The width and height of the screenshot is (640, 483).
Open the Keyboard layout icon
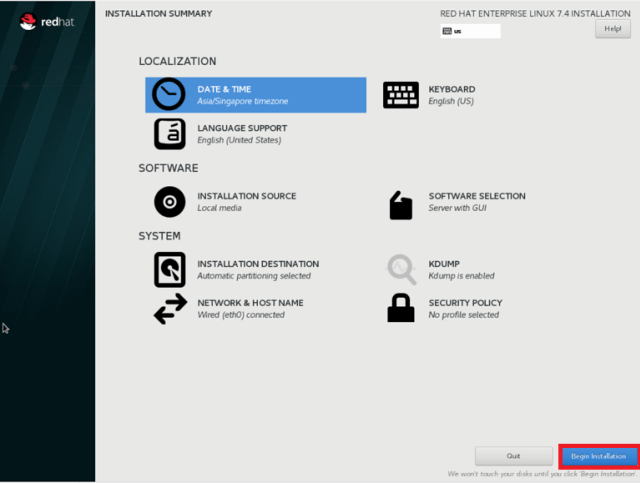pyautogui.click(x=401, y=95)
